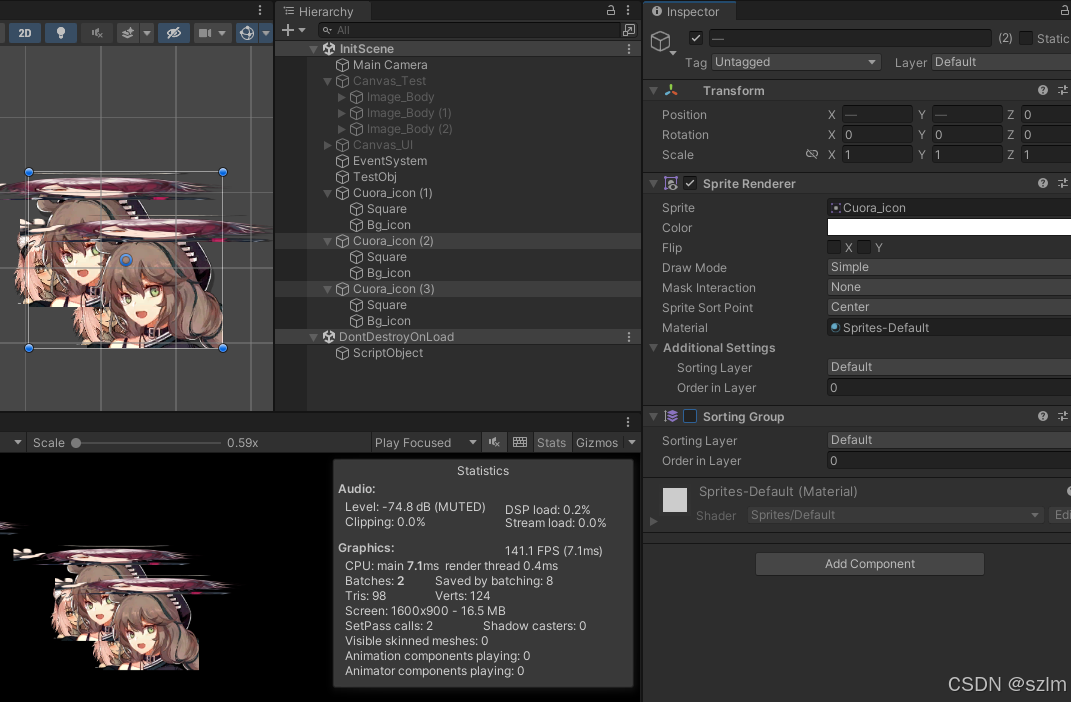The height and width of the screenshot is (702, 1071).
Task: Click the Position X input field
Action: 877,115
